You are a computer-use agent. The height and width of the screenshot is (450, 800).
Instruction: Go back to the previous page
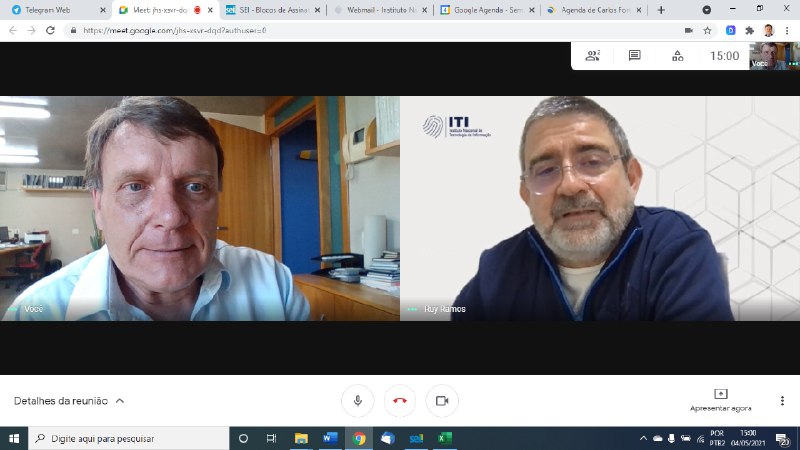coord(13,31)
